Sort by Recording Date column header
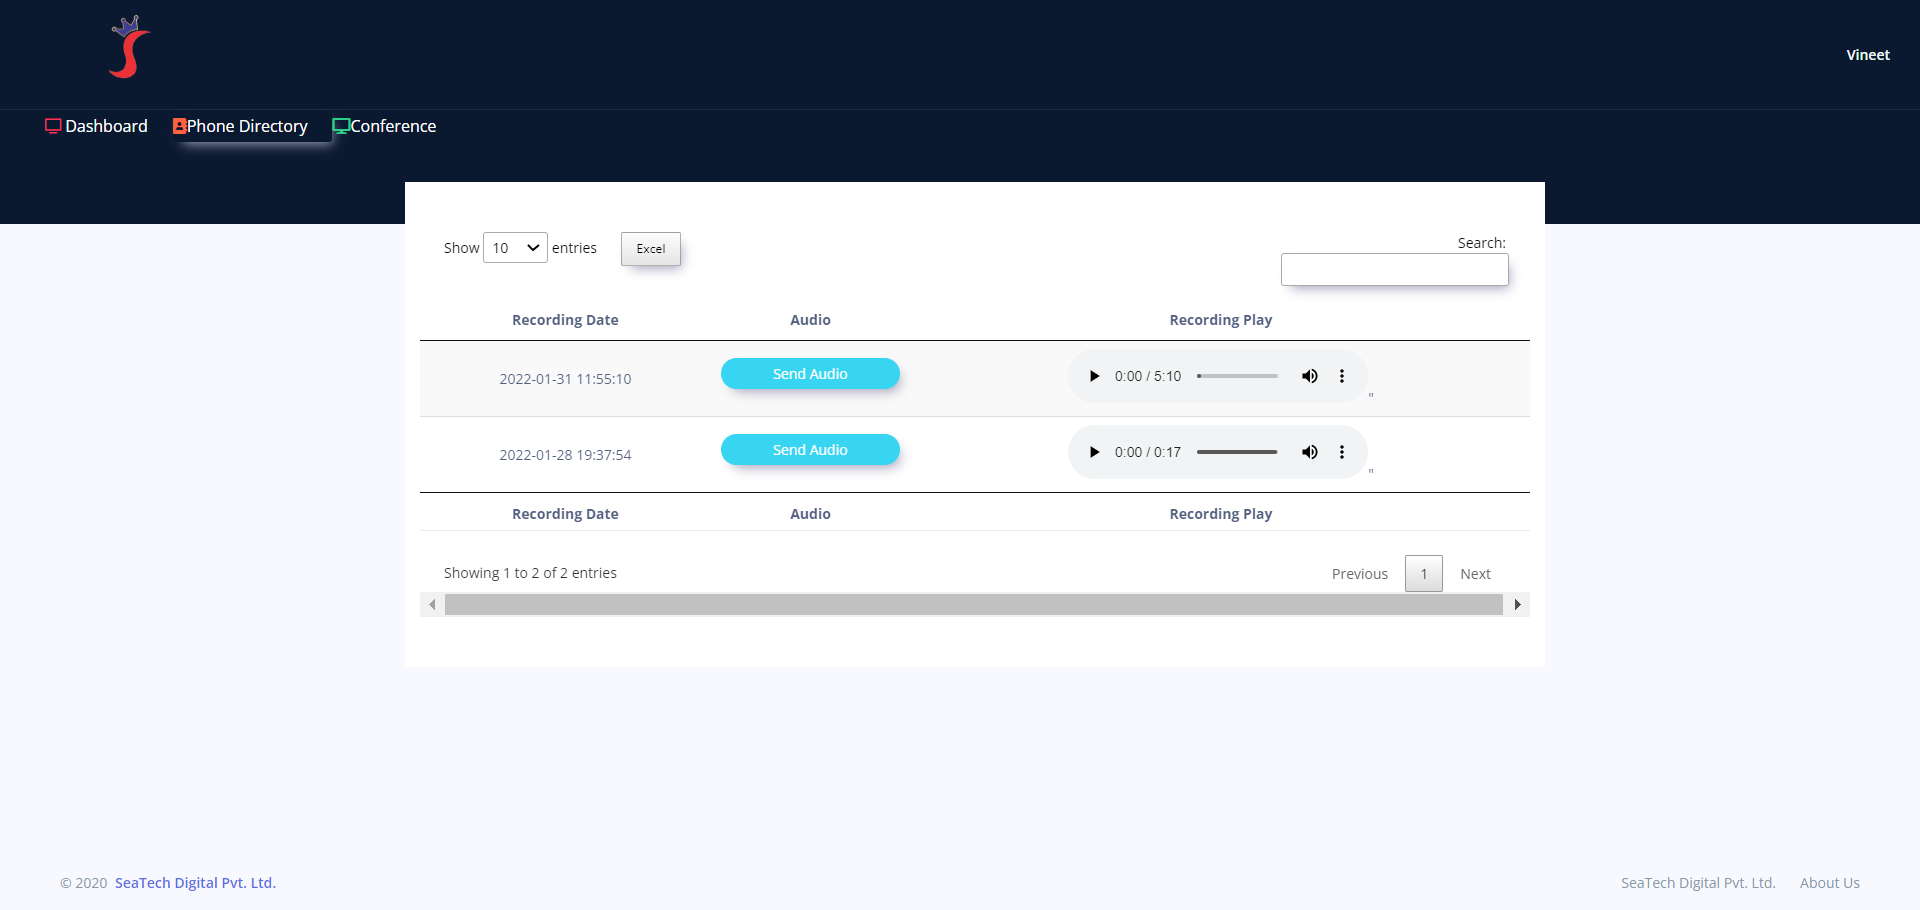This screenshot has width=1920, height=910. click(x=565, y=320)
